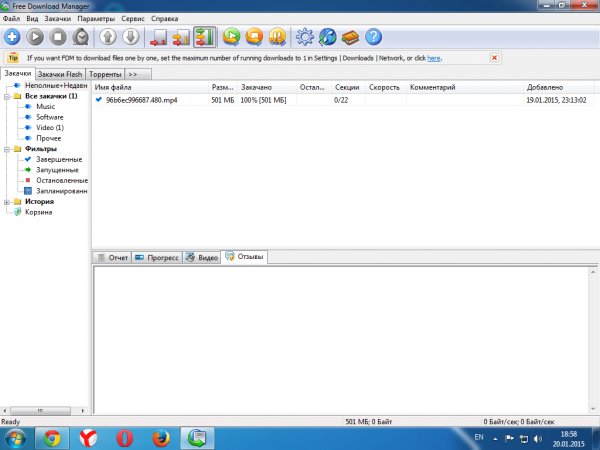600x450 pixels.
Task: Sort by Закачано column header
Action: 267,87
